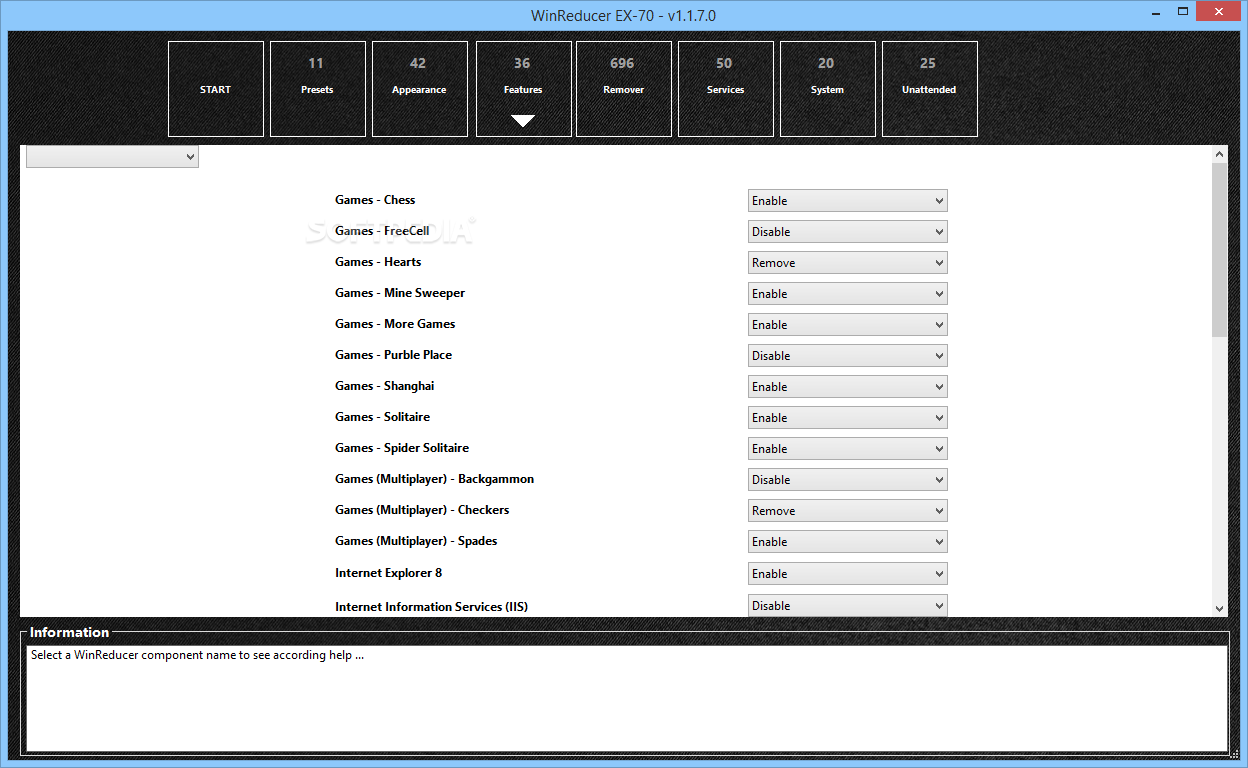1248x768 pixels.
Task: Open the Internet Information Services (IIS) dropdown
Action: click(848, 606)
